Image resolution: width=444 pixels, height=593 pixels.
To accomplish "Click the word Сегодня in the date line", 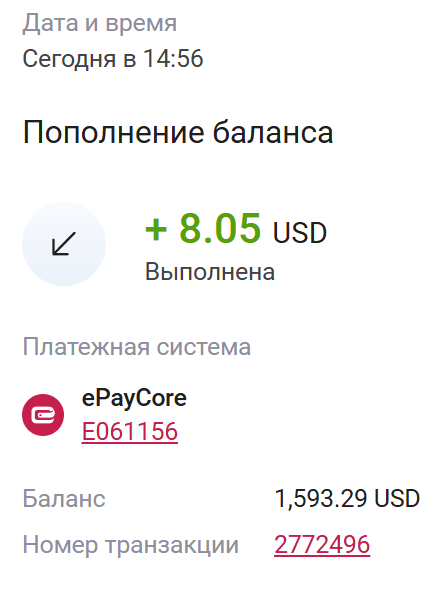I will (x=69, y=60).
